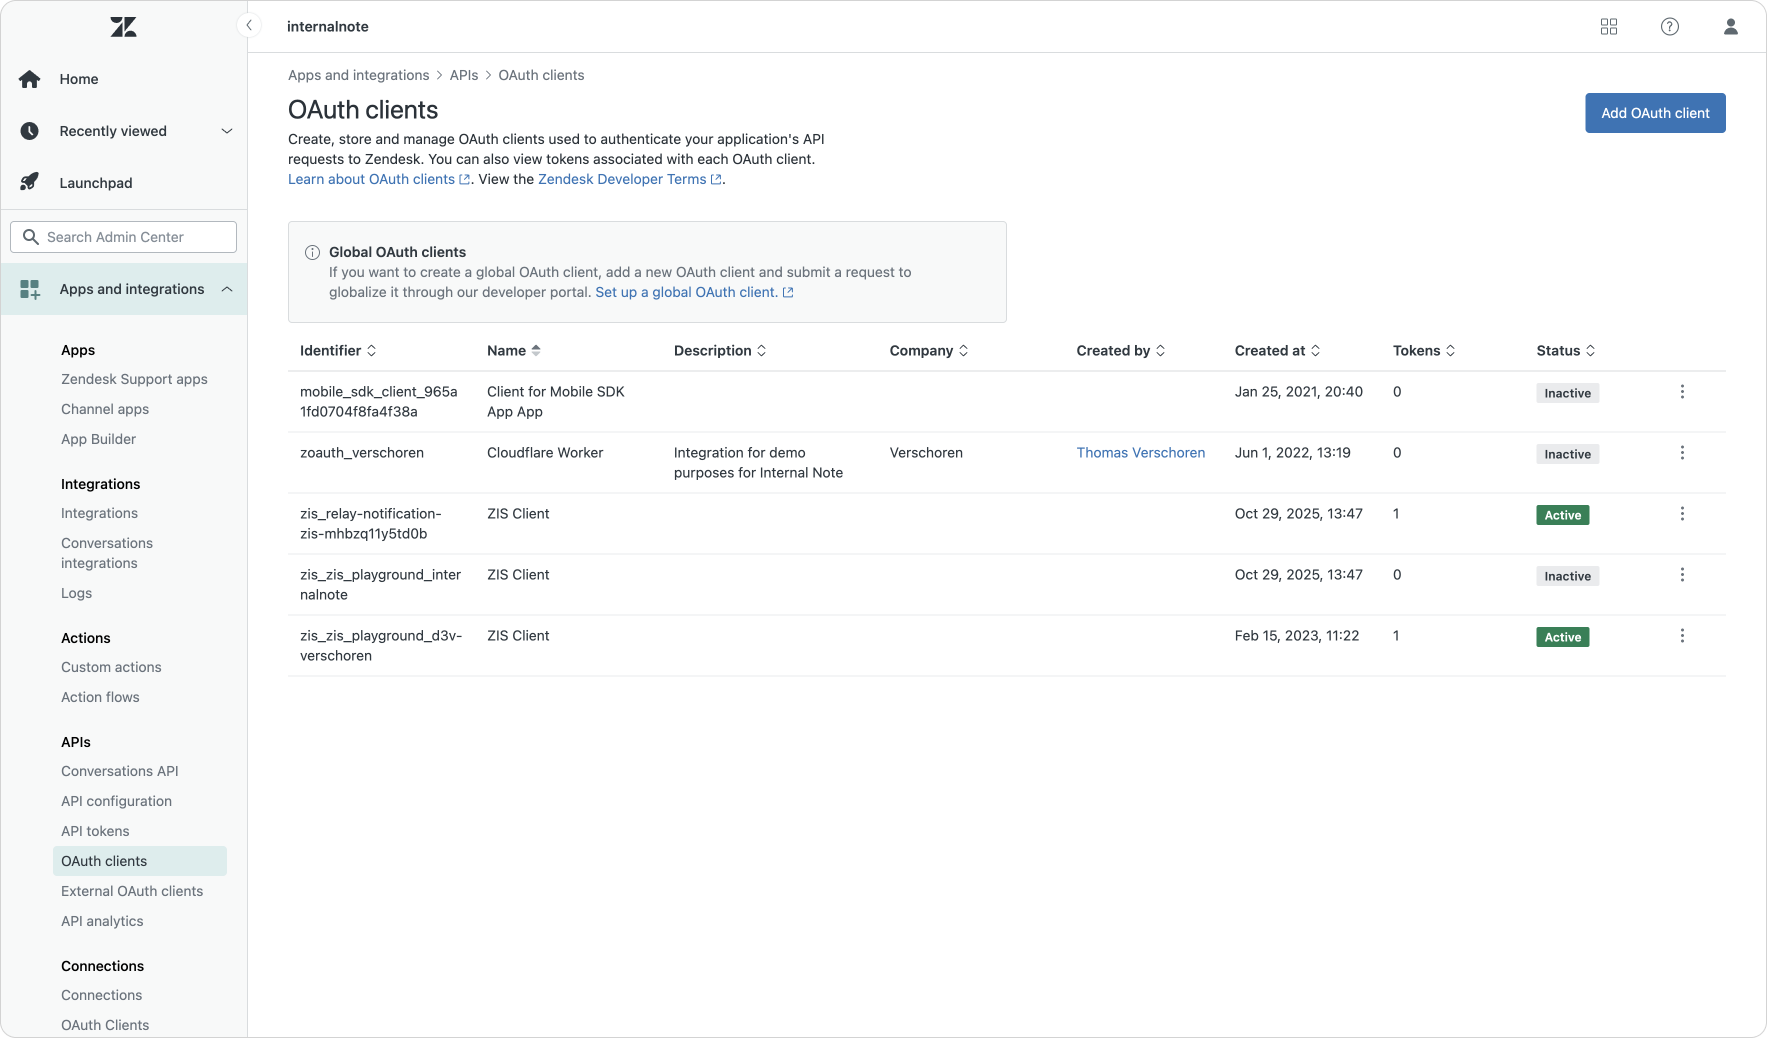1767x1038 pixels.
Task: Collapse the sidebar with the chevron button
Action: click(x=249, y=25)
